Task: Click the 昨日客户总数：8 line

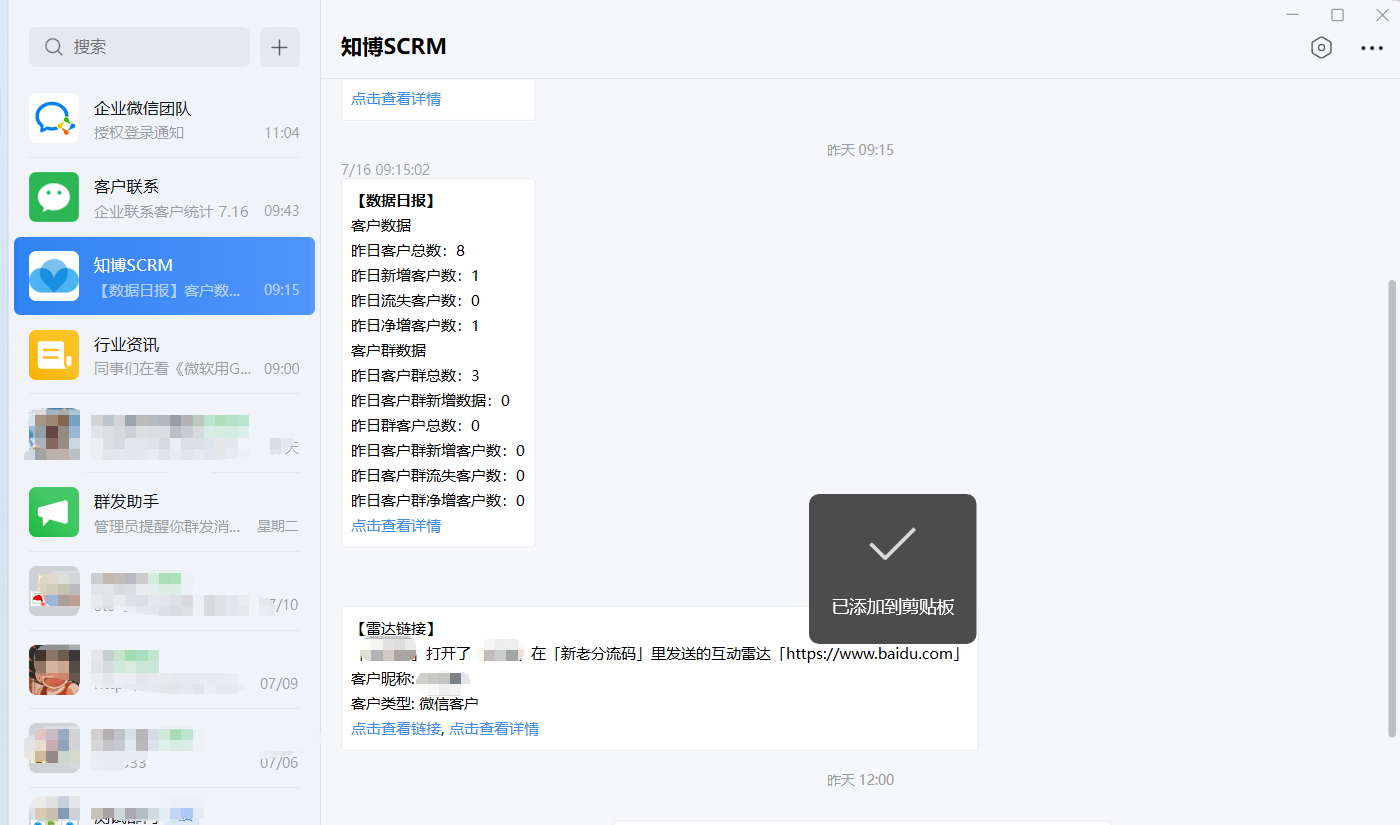Action: click(x=408, y=251)
